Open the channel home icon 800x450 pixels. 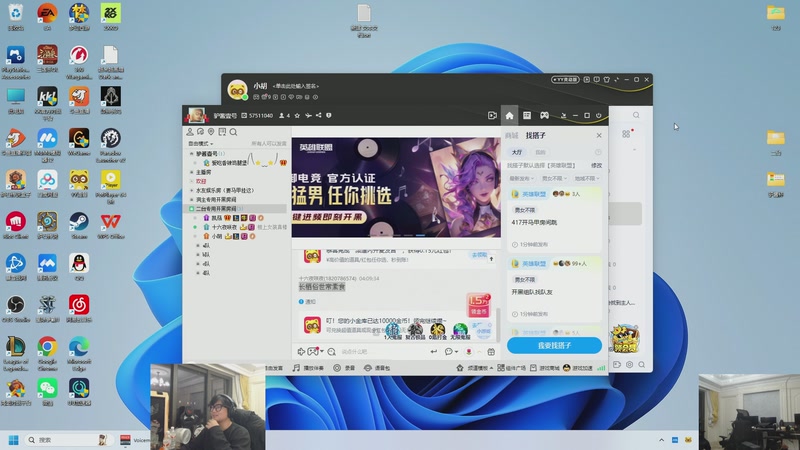coord(509,116)
